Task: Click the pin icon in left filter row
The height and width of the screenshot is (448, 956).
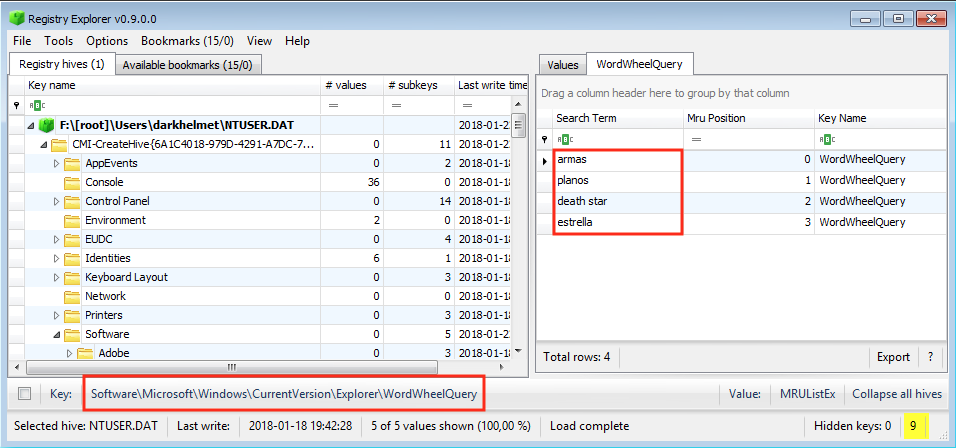Action: (x=15, y=104)
